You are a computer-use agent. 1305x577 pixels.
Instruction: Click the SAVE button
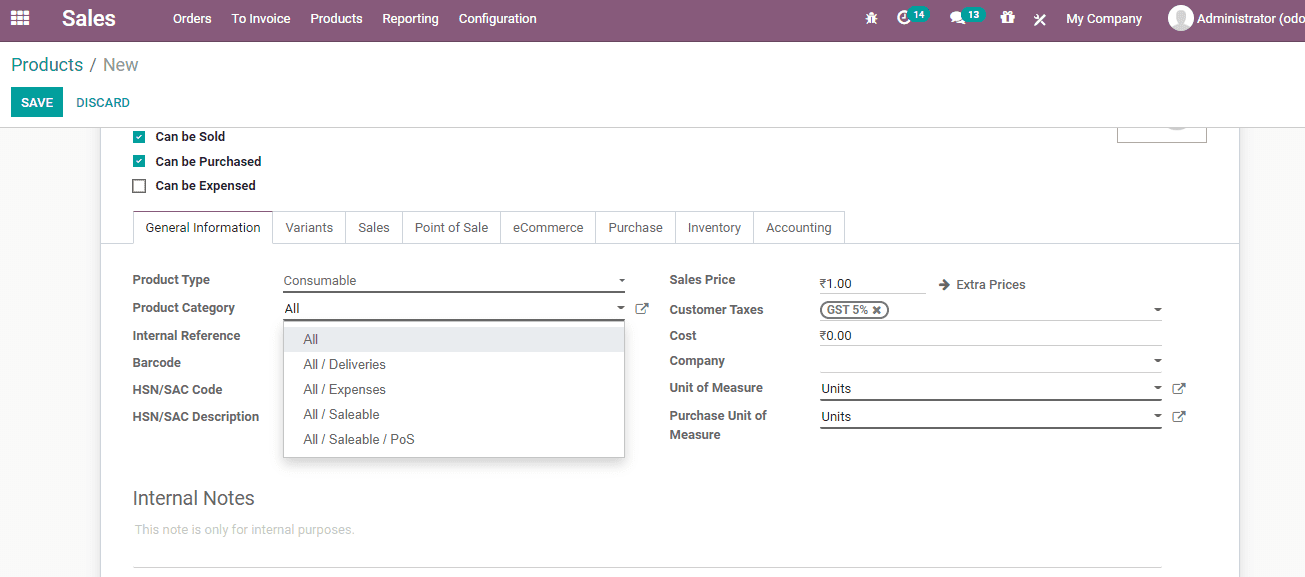point(36,102)
